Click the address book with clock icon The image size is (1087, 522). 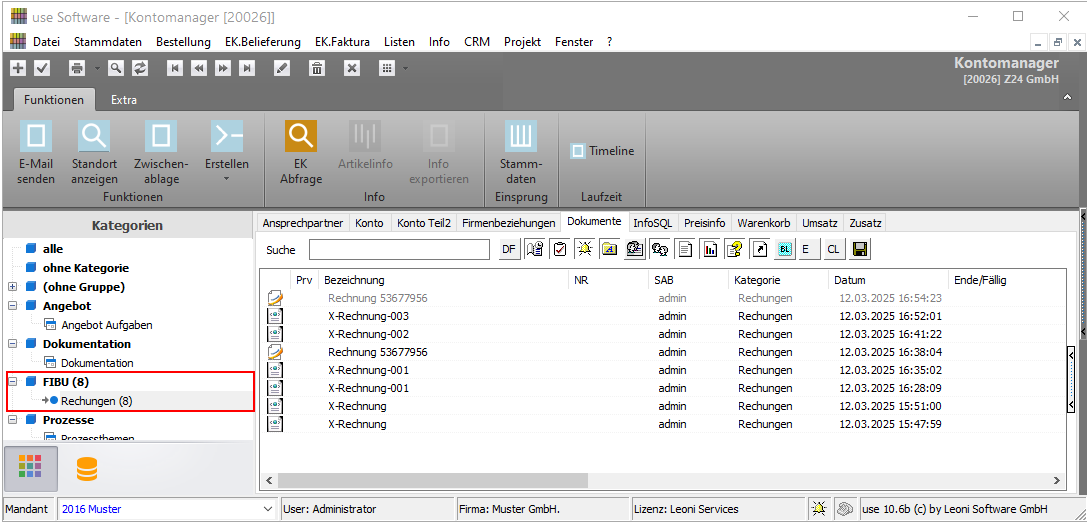pos(534,250)
